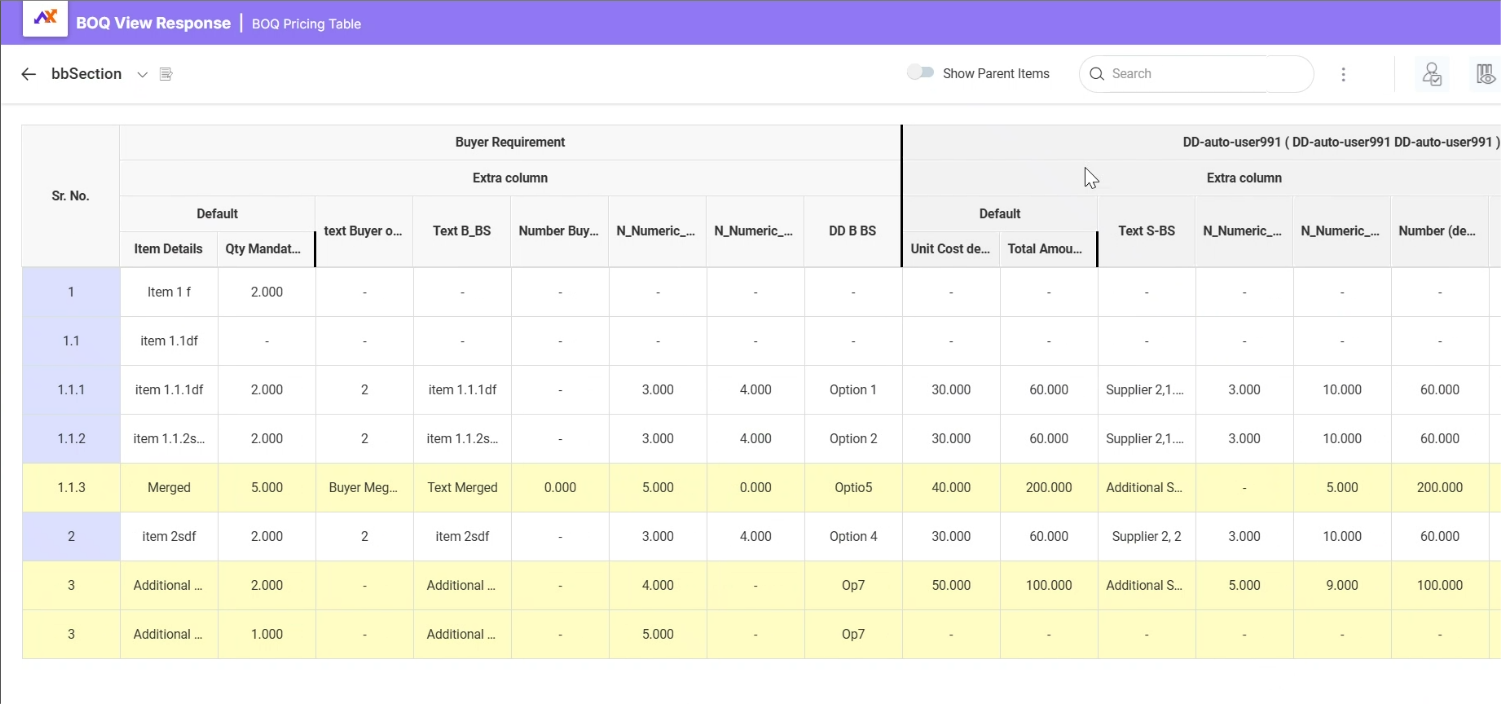Image resolution: width=1501 pixels, height=704 pixels.
Task: Click the app logo in header
Action: (x=45, y=19)
